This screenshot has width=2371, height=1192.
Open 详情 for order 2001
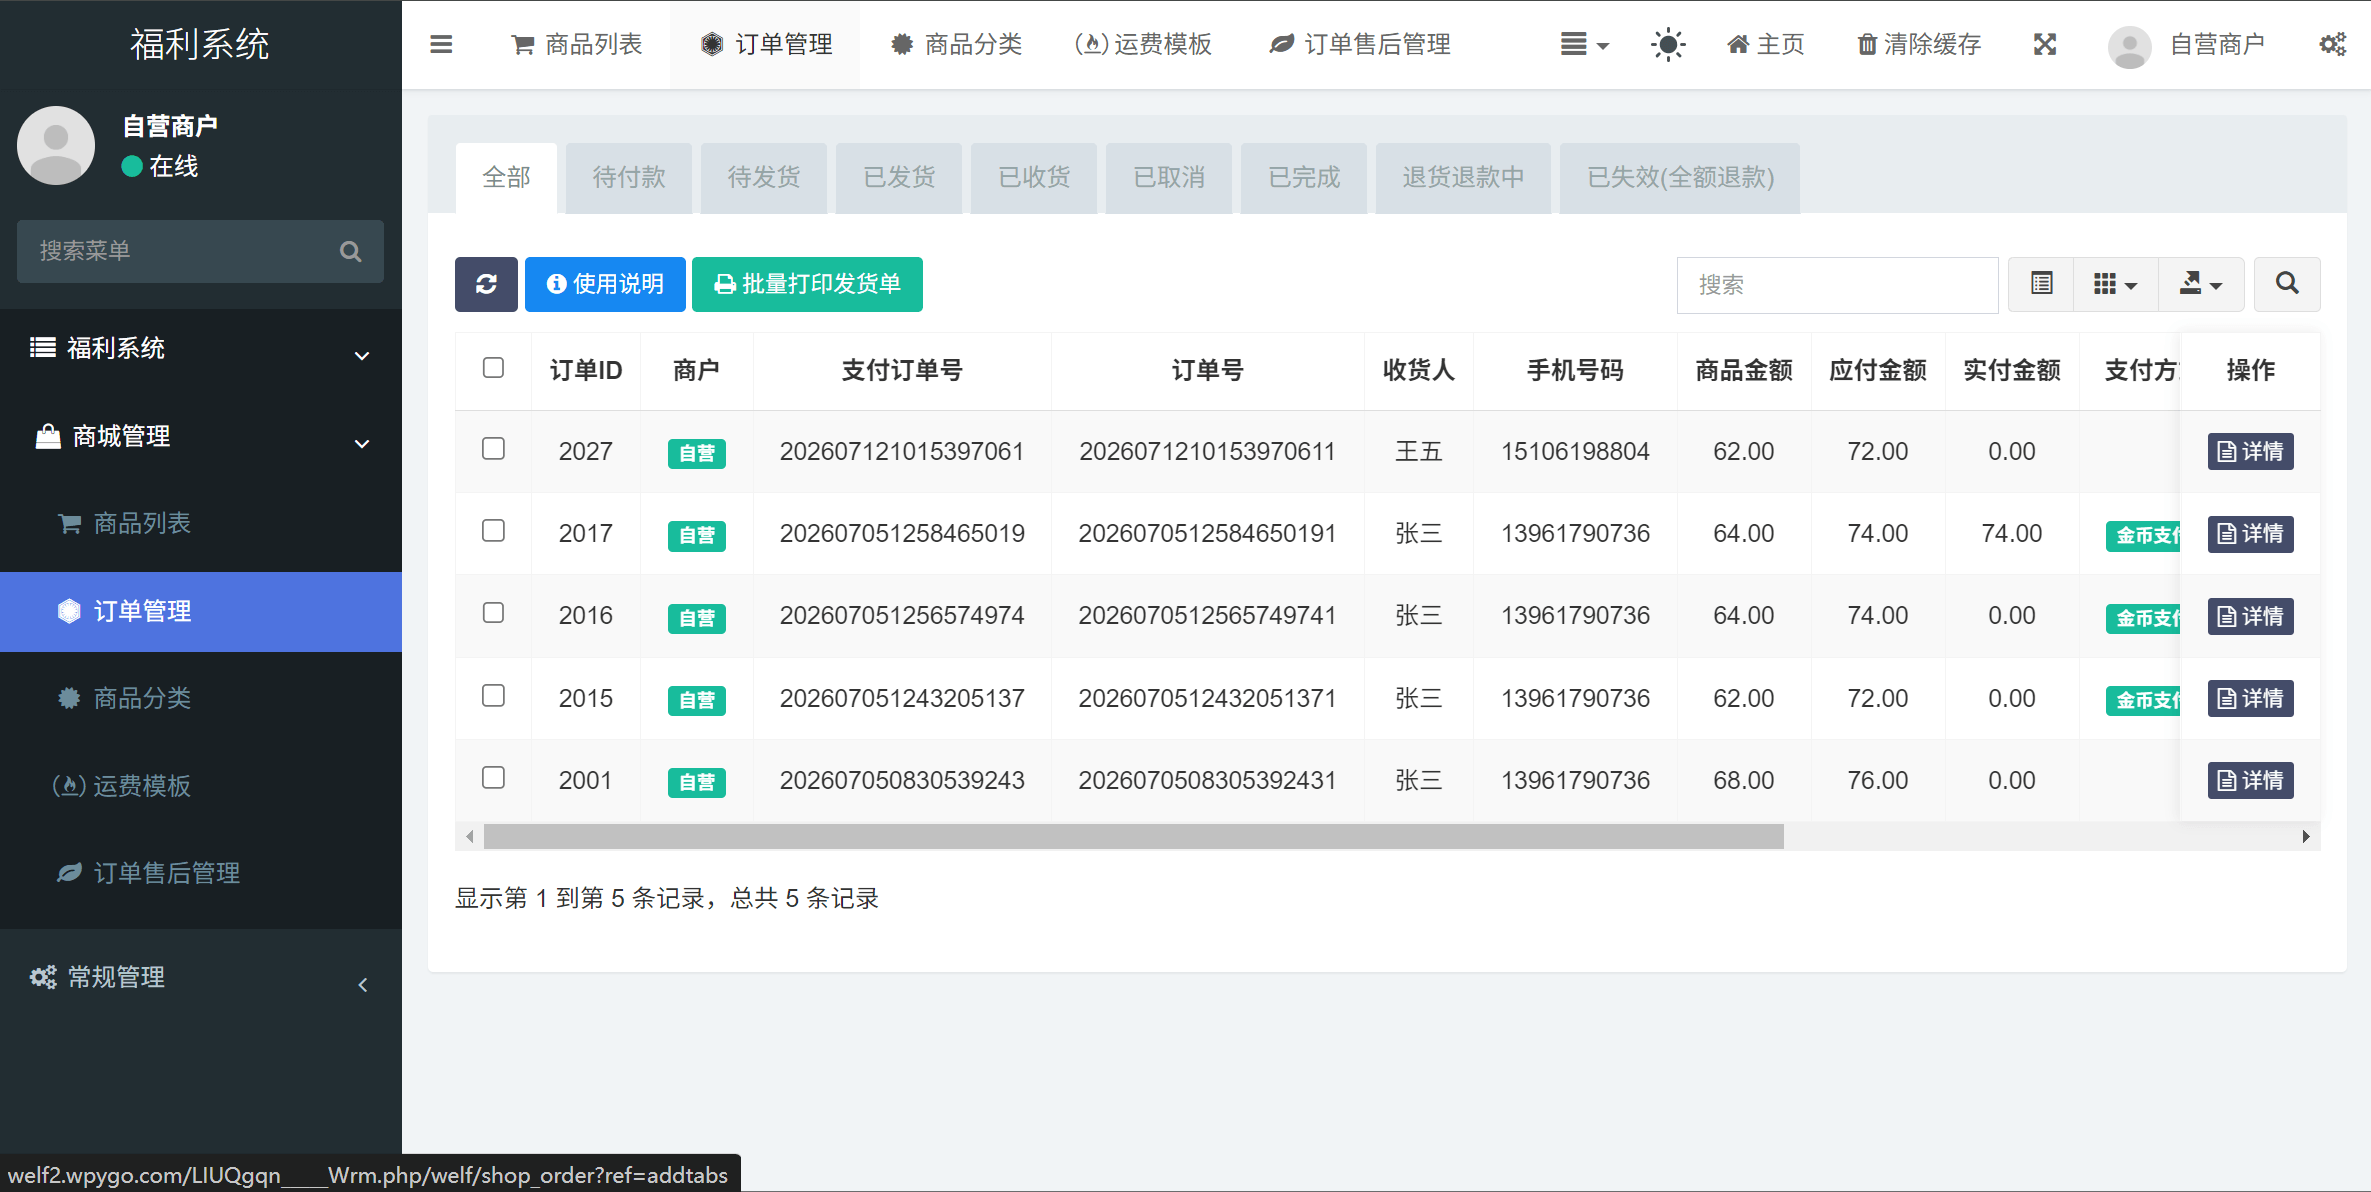pos(2250,780)
